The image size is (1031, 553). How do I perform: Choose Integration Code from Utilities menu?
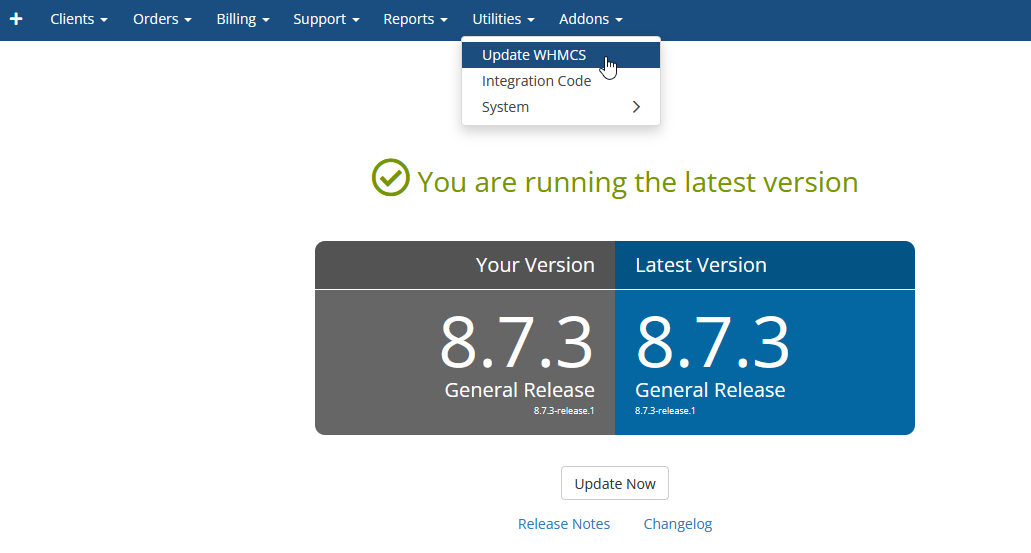561,81
